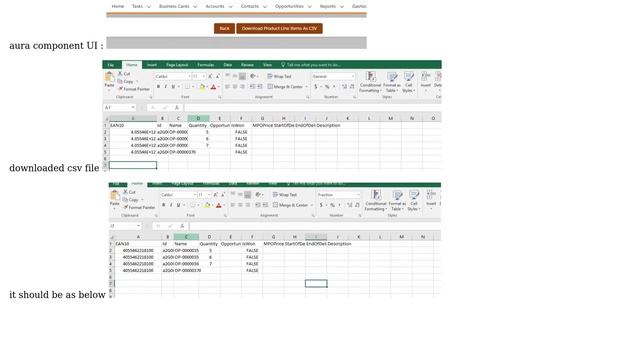The height and width of the screenshot is (360, 640).
Task: Expand the Contacts nav dropdown chevron
Action: point(264,7)
